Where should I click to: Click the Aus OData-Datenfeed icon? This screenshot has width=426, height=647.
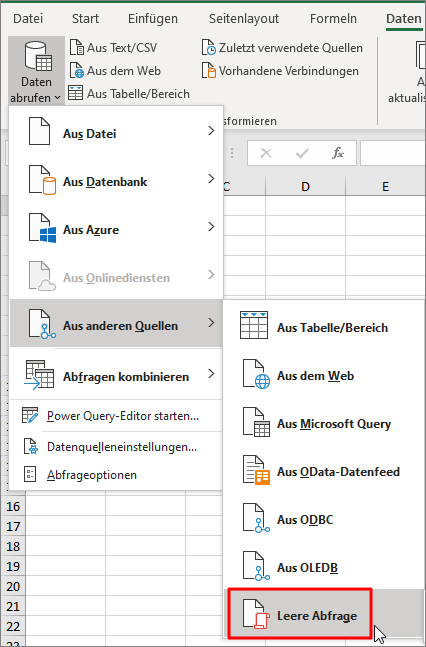256,470
